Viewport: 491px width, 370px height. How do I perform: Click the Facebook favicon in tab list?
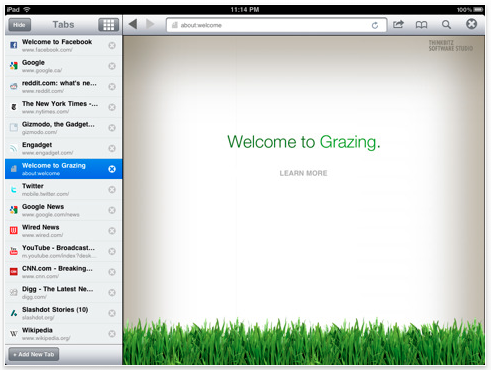click(x=14, y=45)
